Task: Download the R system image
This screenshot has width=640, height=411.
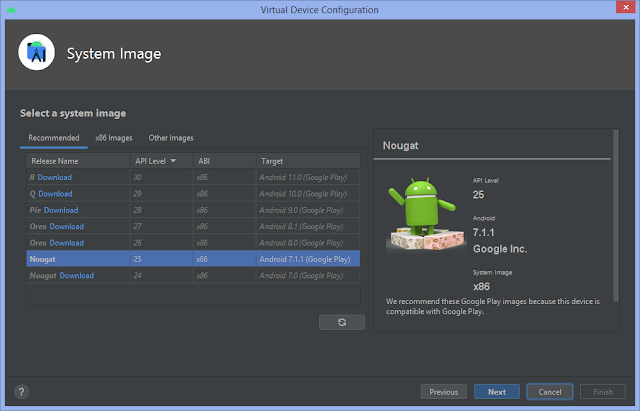Action: 55,177
